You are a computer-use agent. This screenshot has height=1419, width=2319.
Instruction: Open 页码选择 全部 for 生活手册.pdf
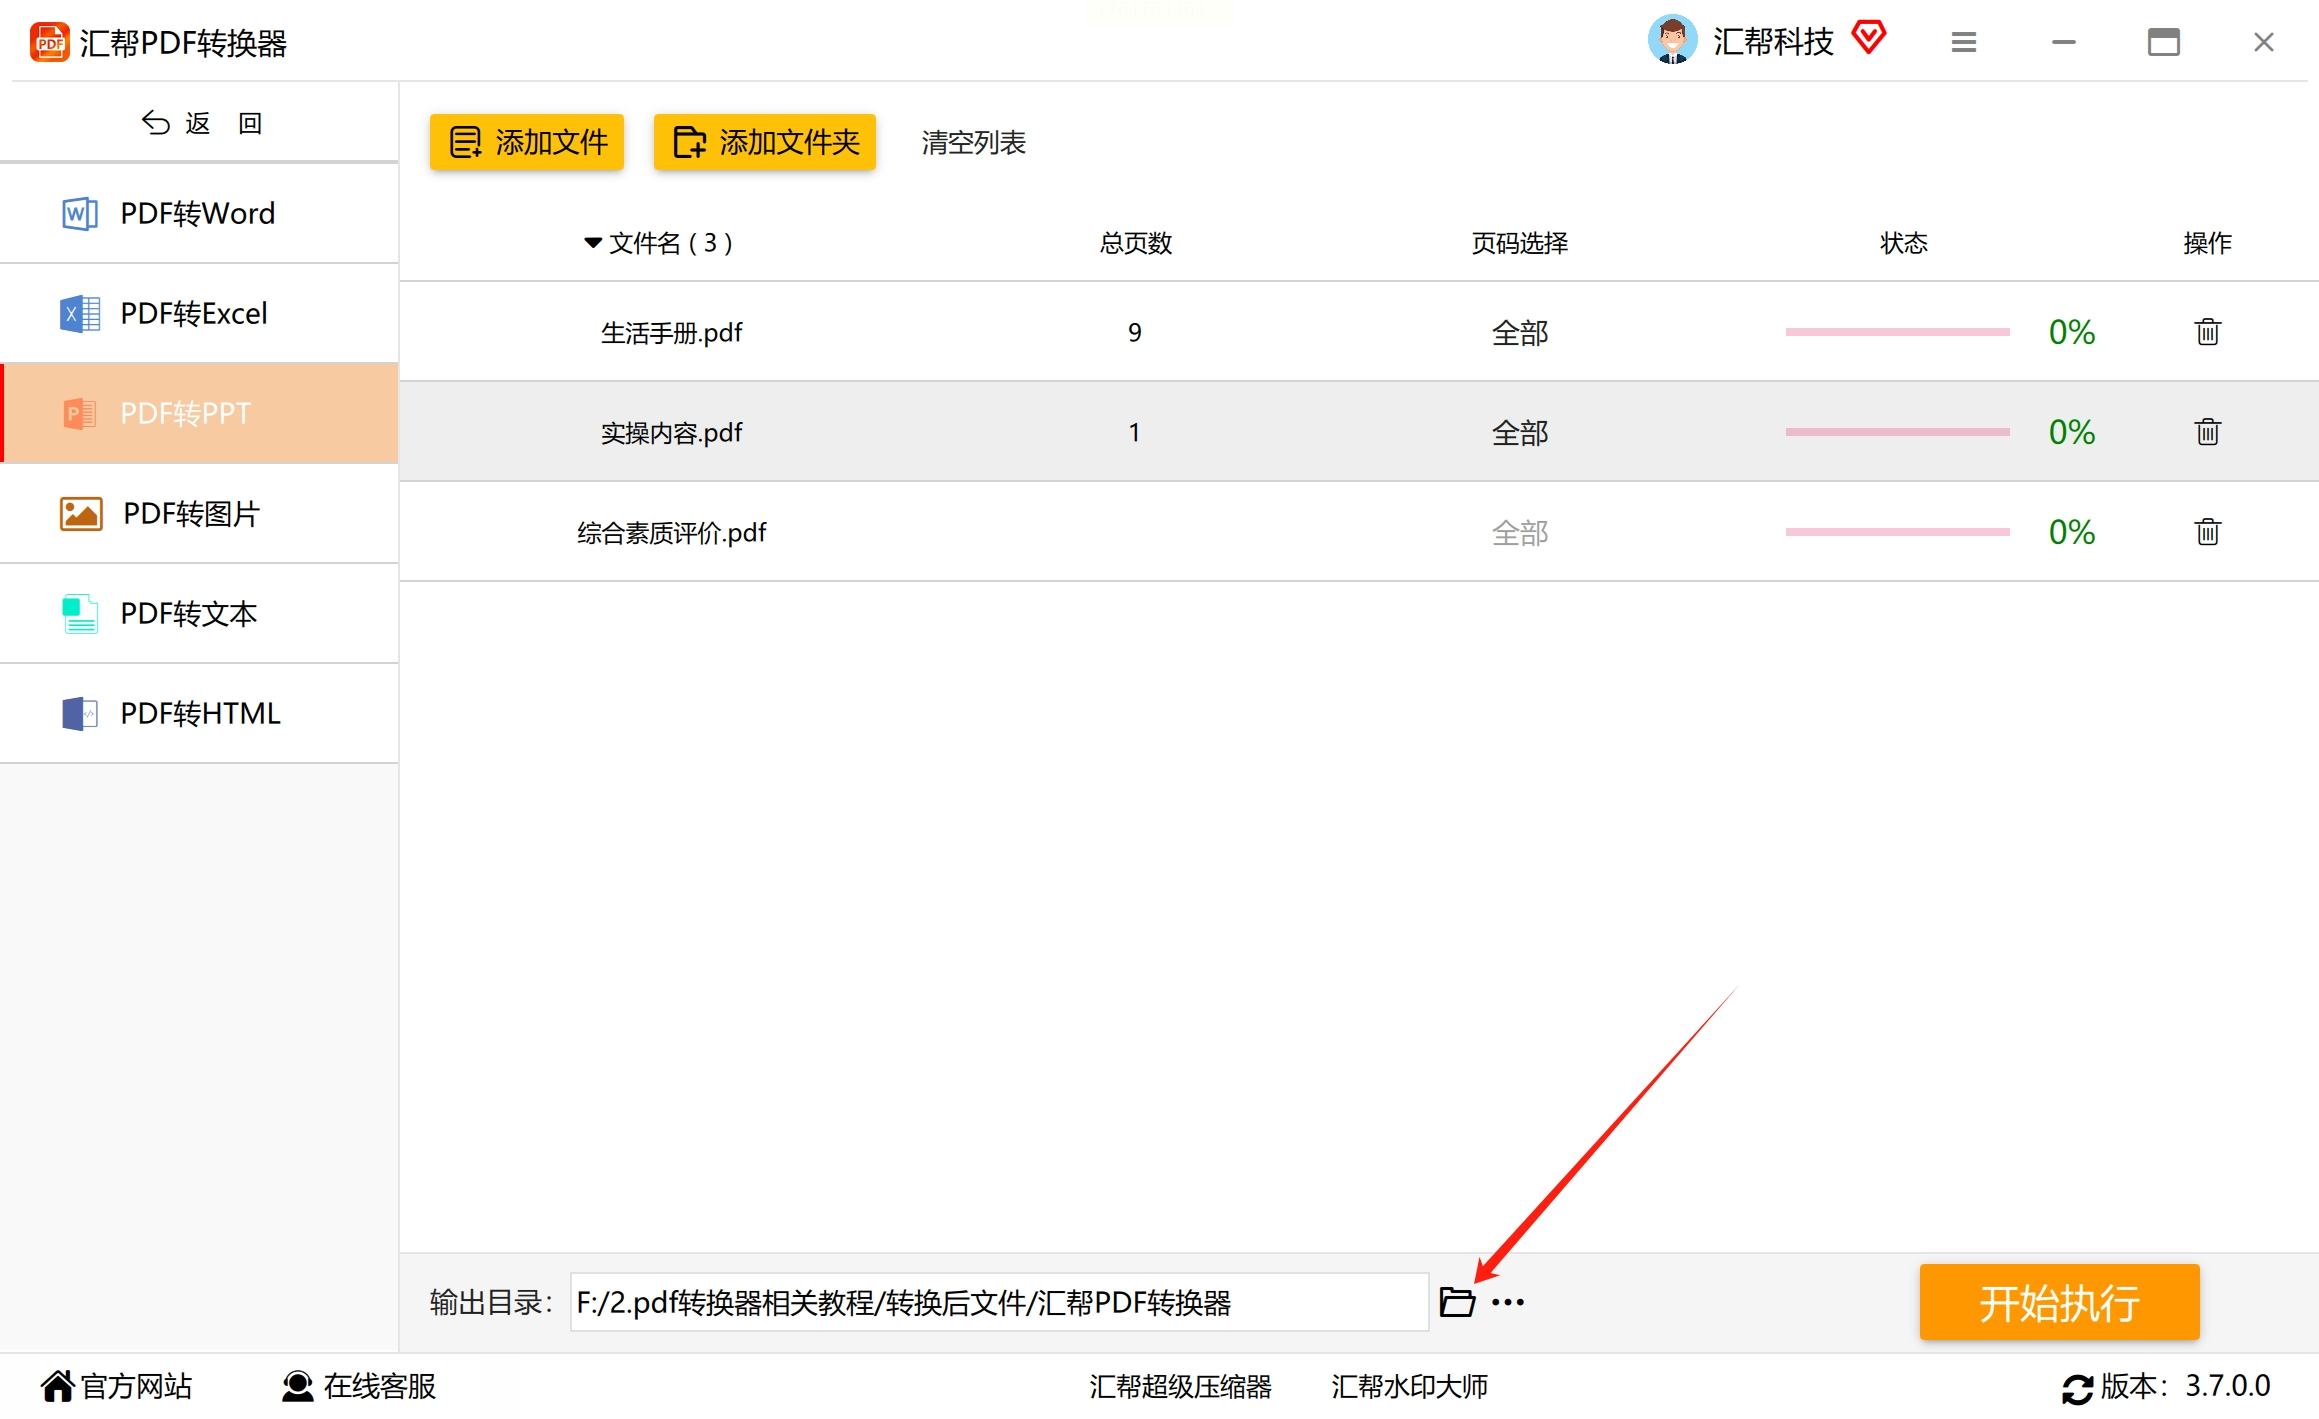point(1519,333)
